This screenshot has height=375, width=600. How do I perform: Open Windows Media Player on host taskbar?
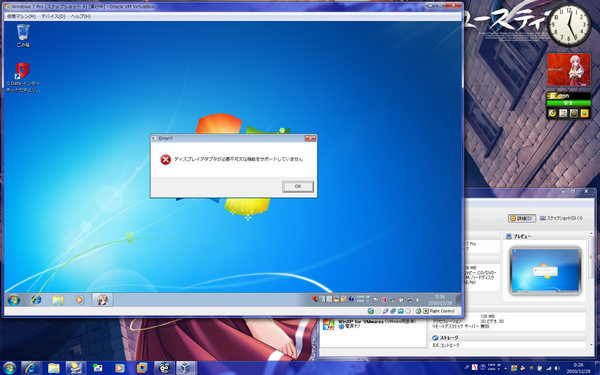click(121, 368)
